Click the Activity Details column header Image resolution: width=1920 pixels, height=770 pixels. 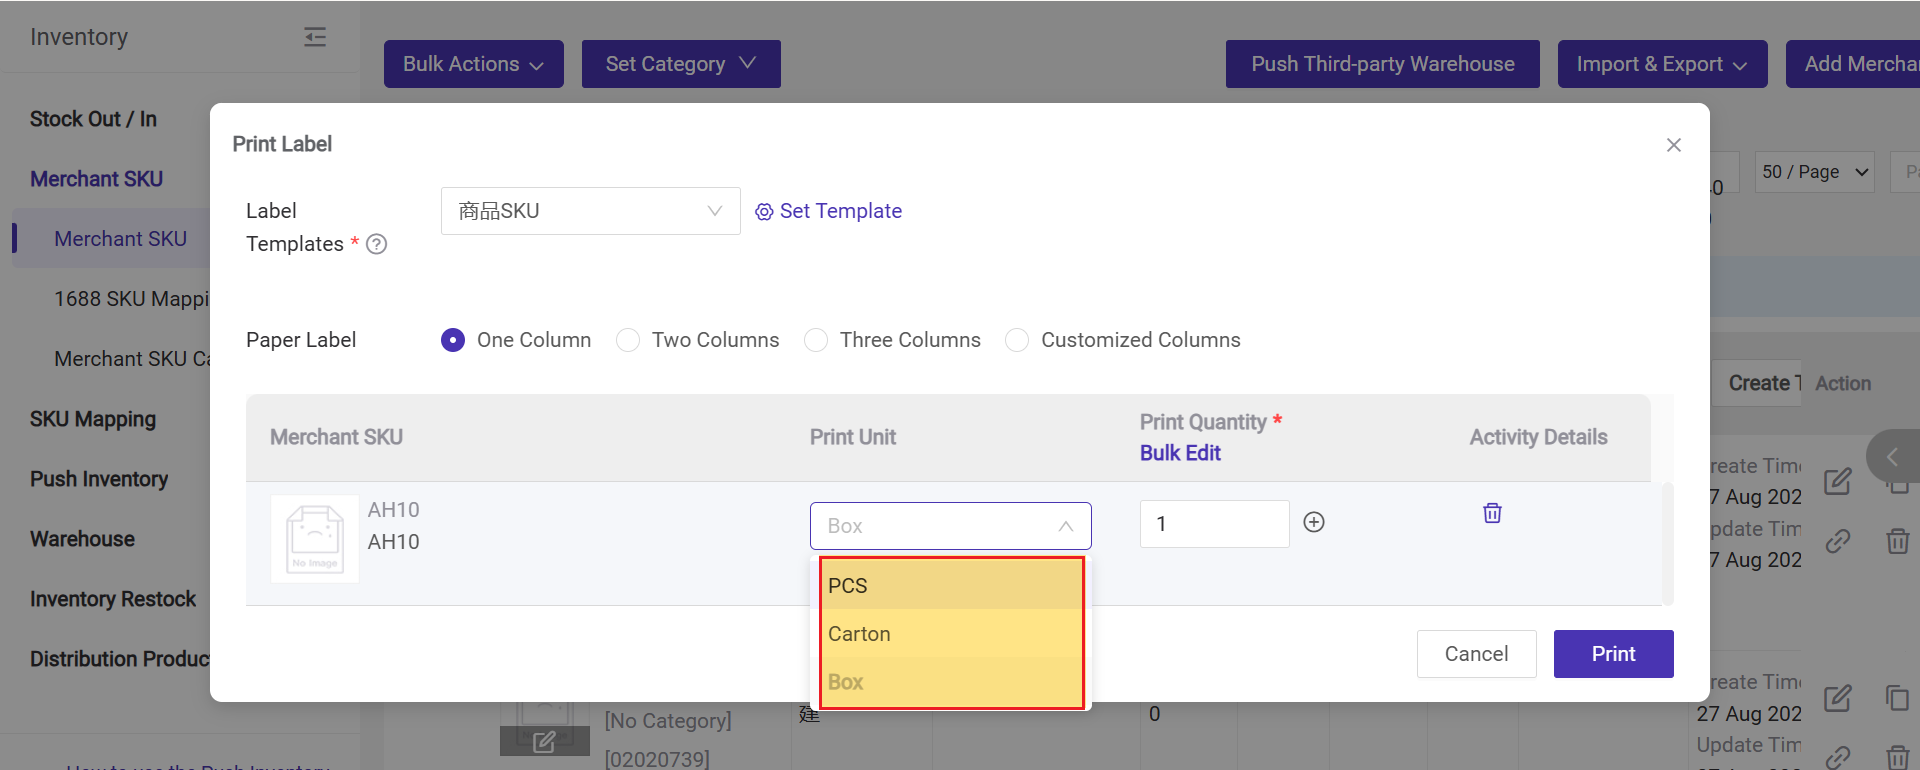pos(1538,437)
